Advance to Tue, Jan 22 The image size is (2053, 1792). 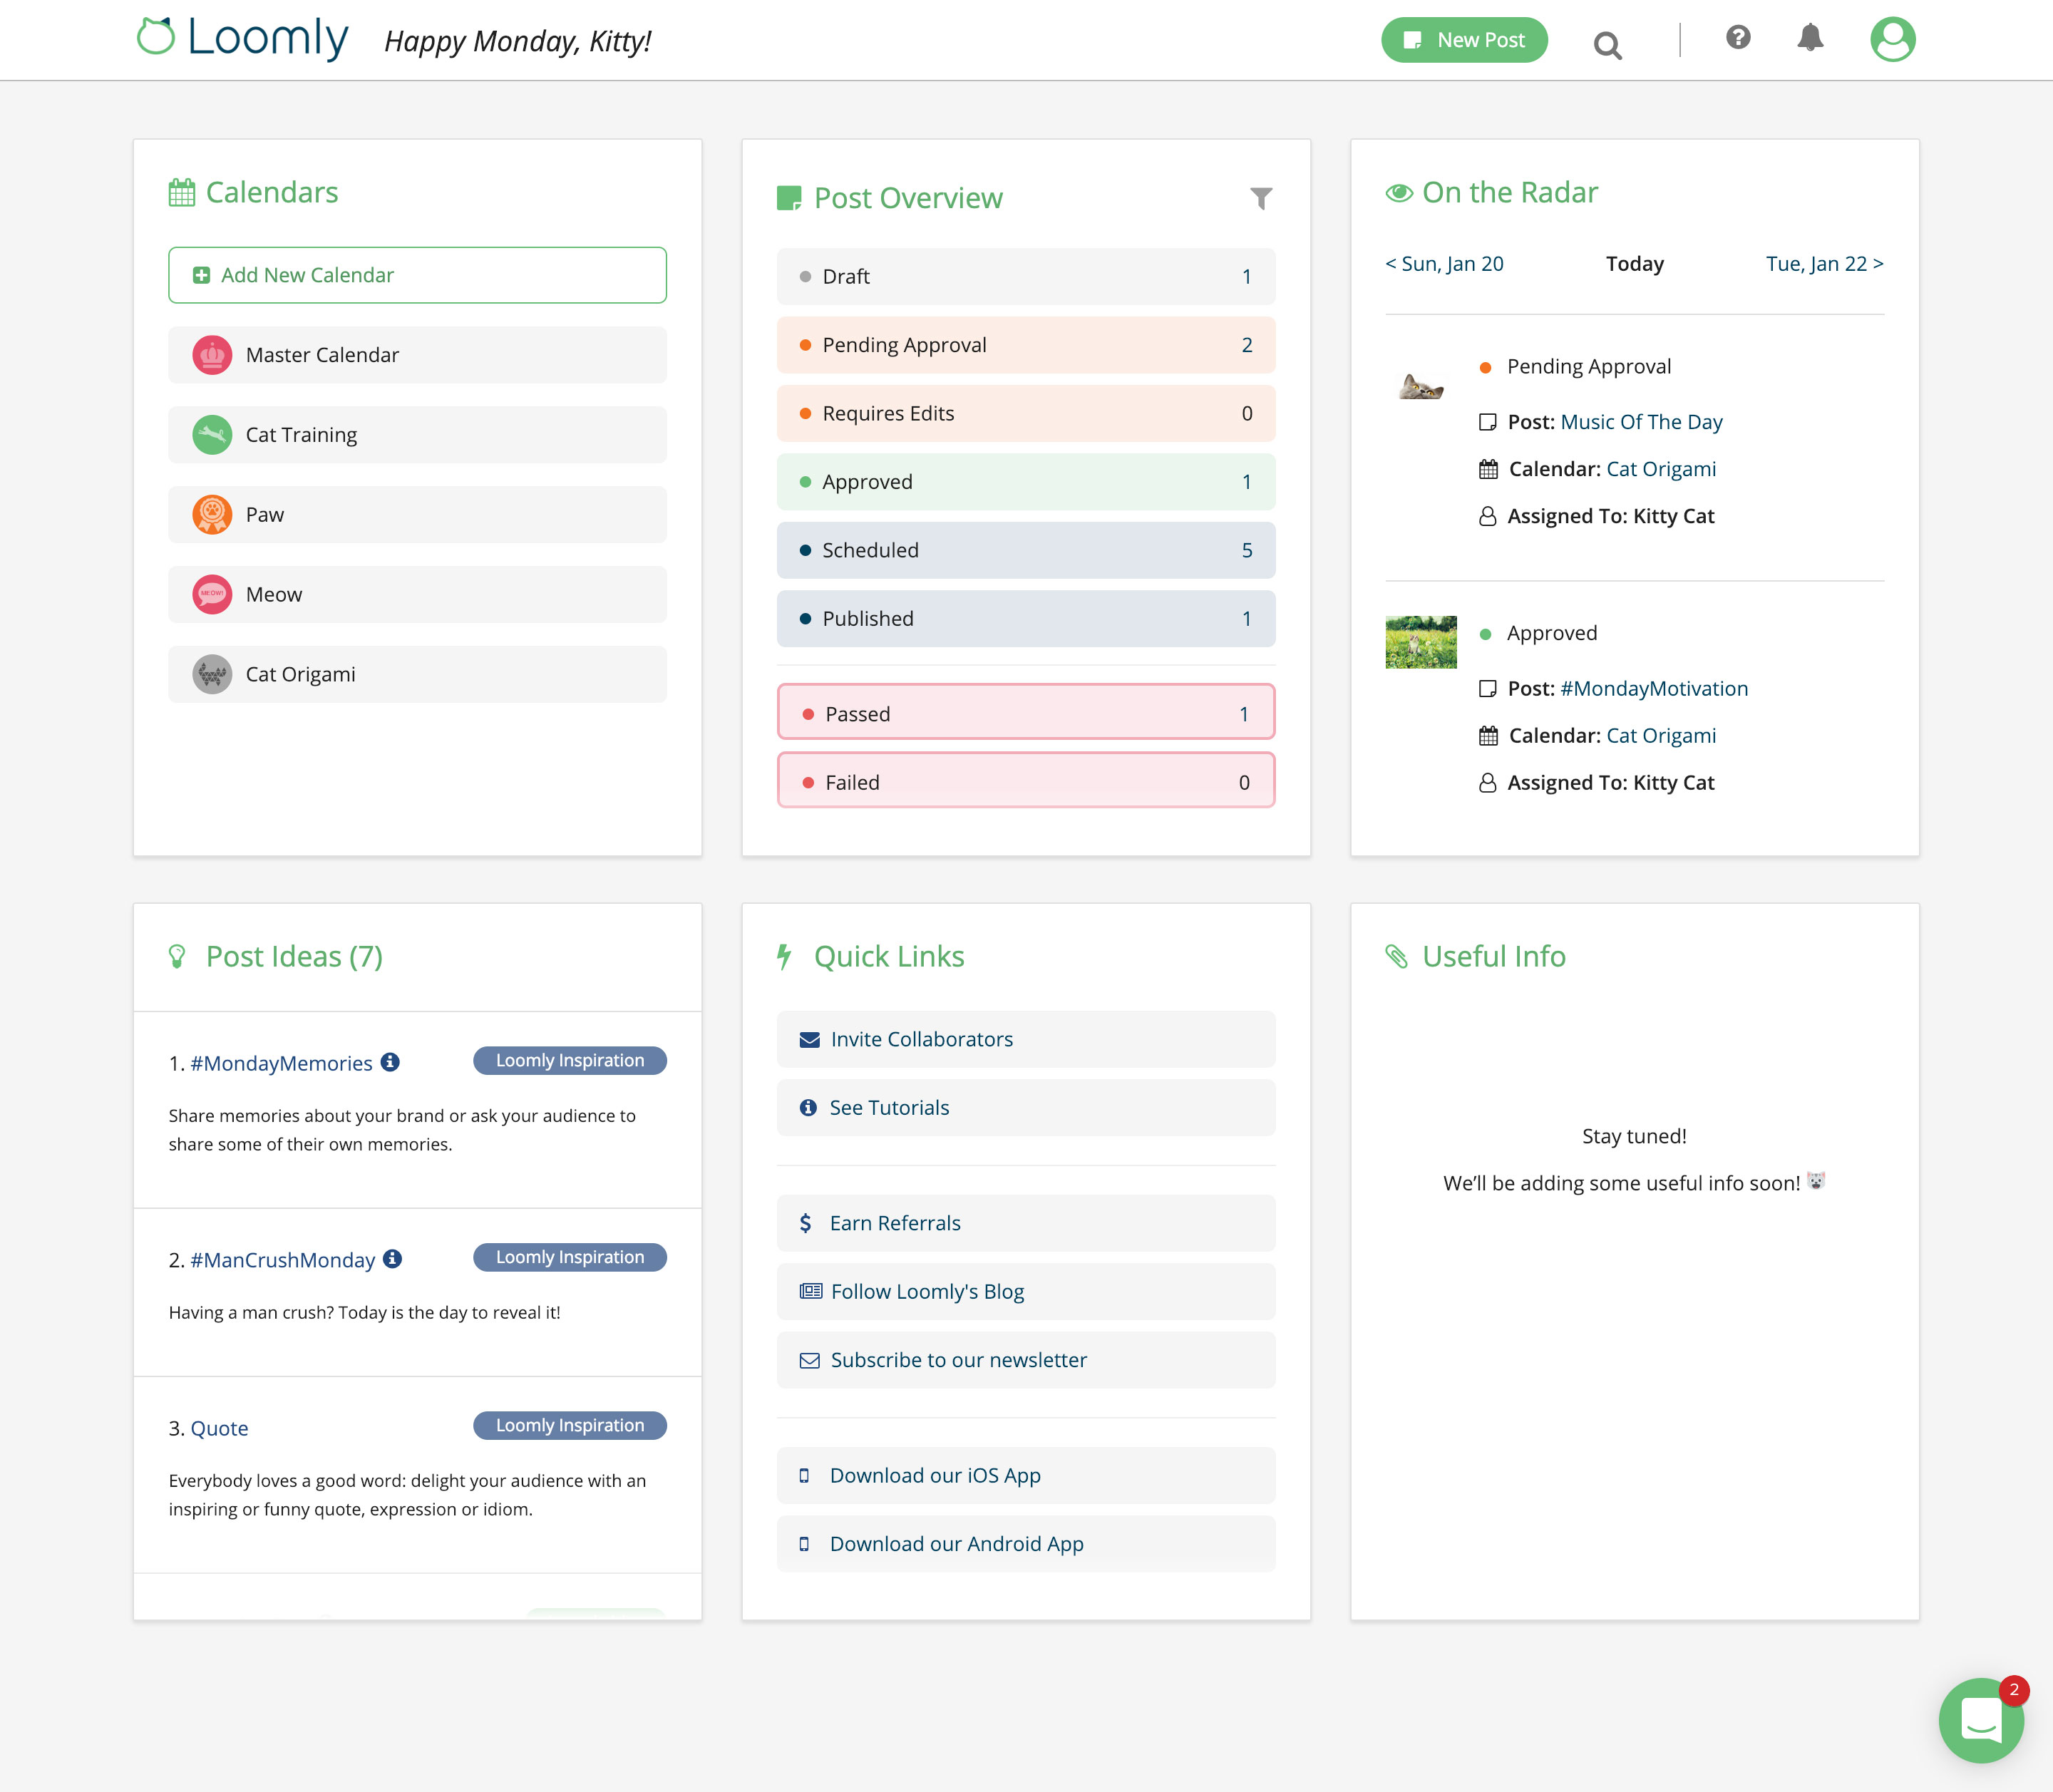pos(1822,263)
